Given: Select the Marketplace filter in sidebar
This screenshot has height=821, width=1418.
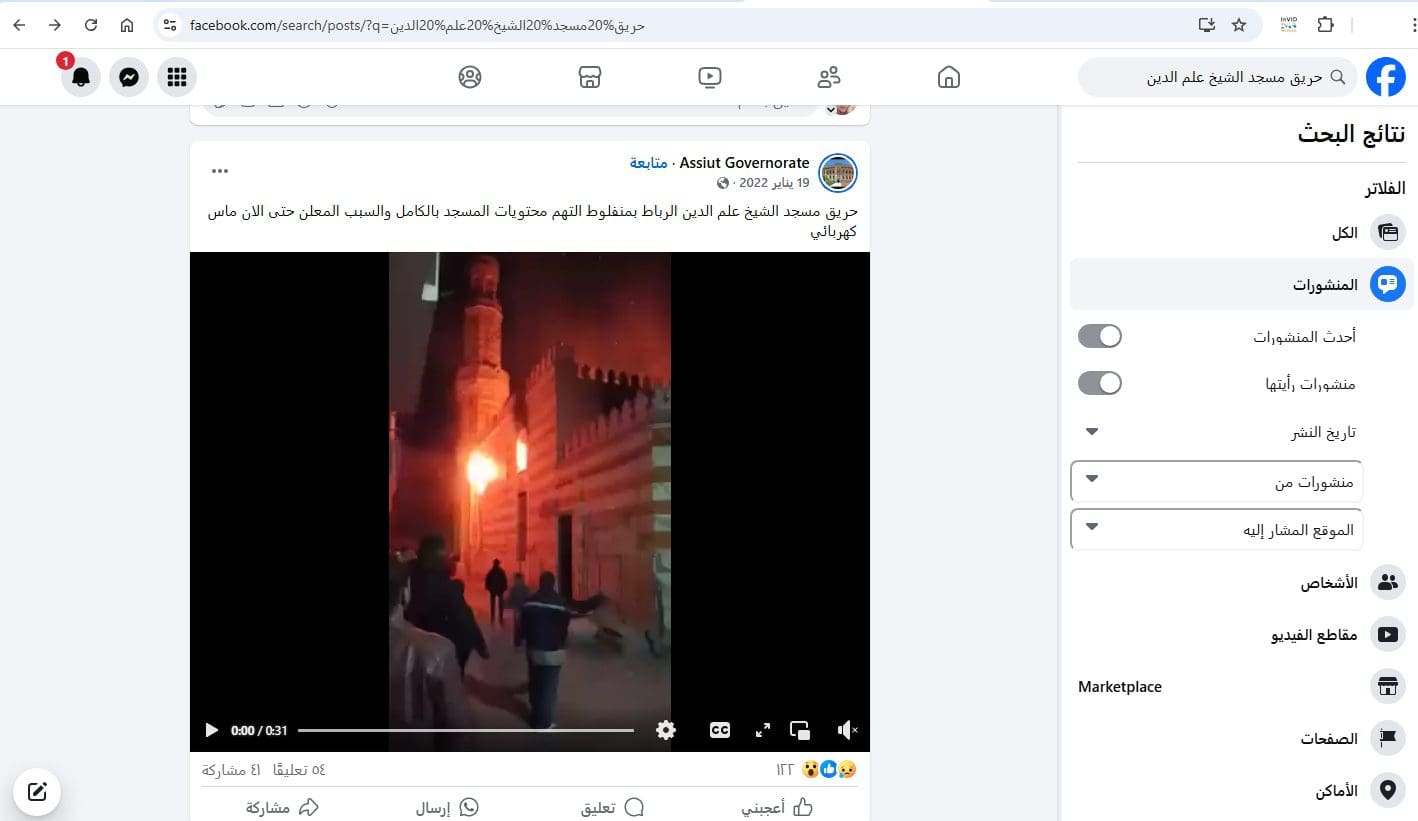Looking at the screenshot, I should tap(1242, 686).
